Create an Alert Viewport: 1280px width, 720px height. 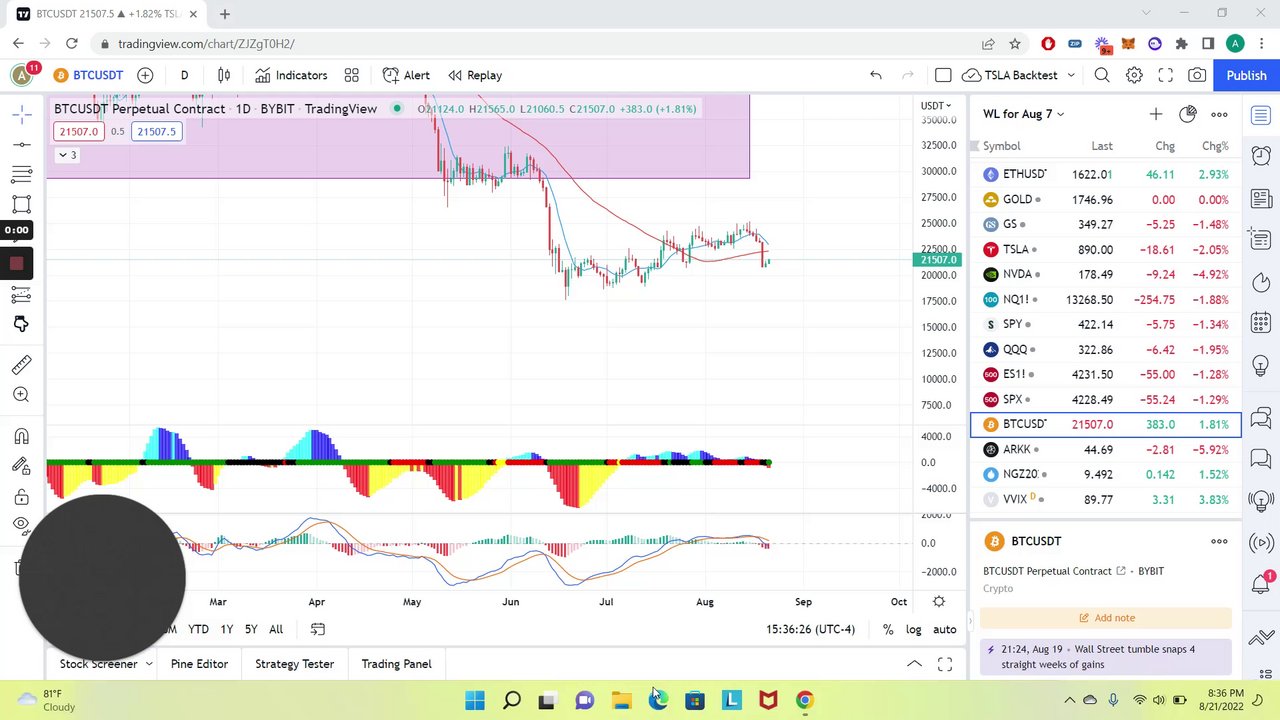406,75
